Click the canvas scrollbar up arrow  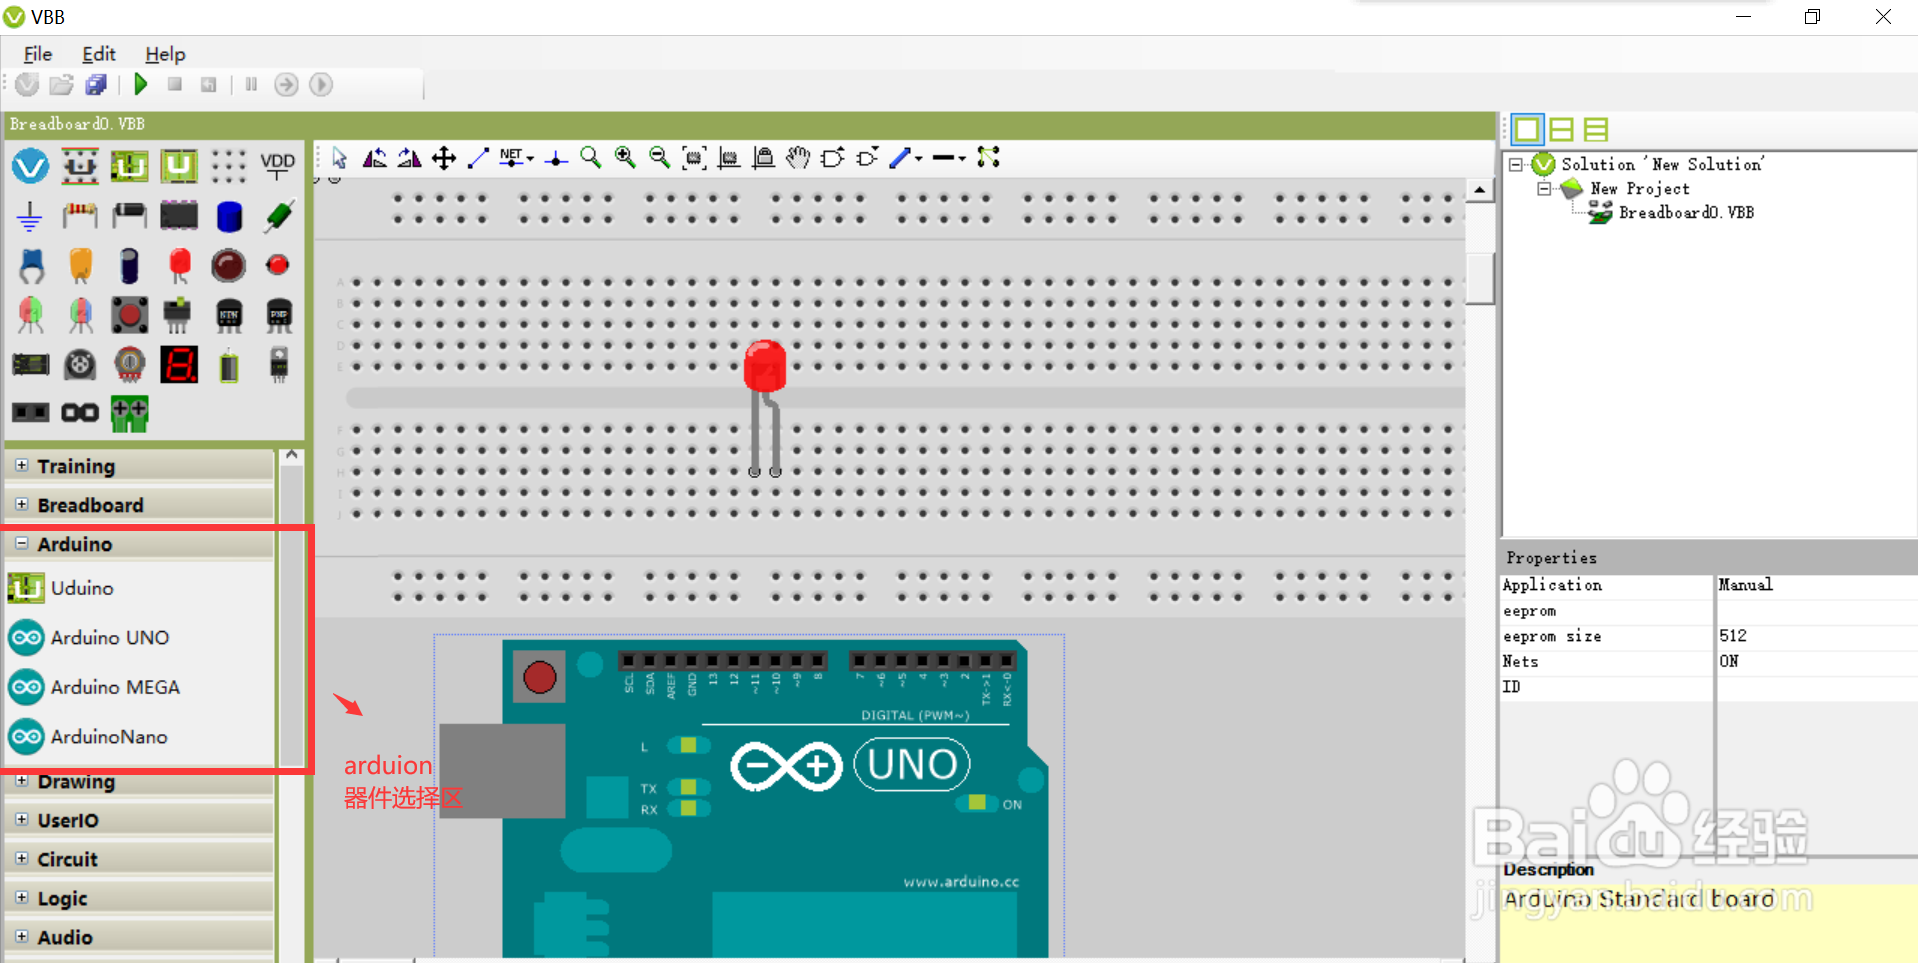click(x=1480, y=190)
